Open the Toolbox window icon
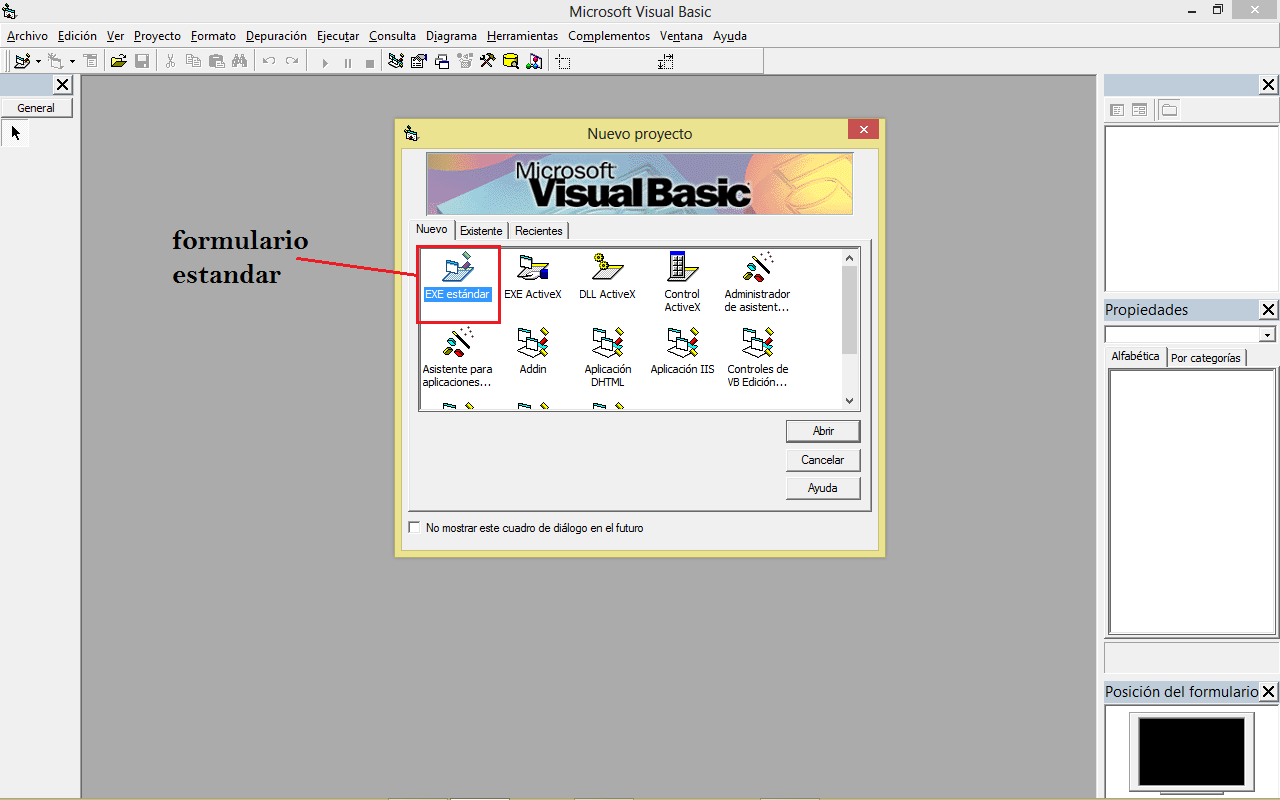Image resolution: width=1280 pixels, height=800 pixels. 487,60
